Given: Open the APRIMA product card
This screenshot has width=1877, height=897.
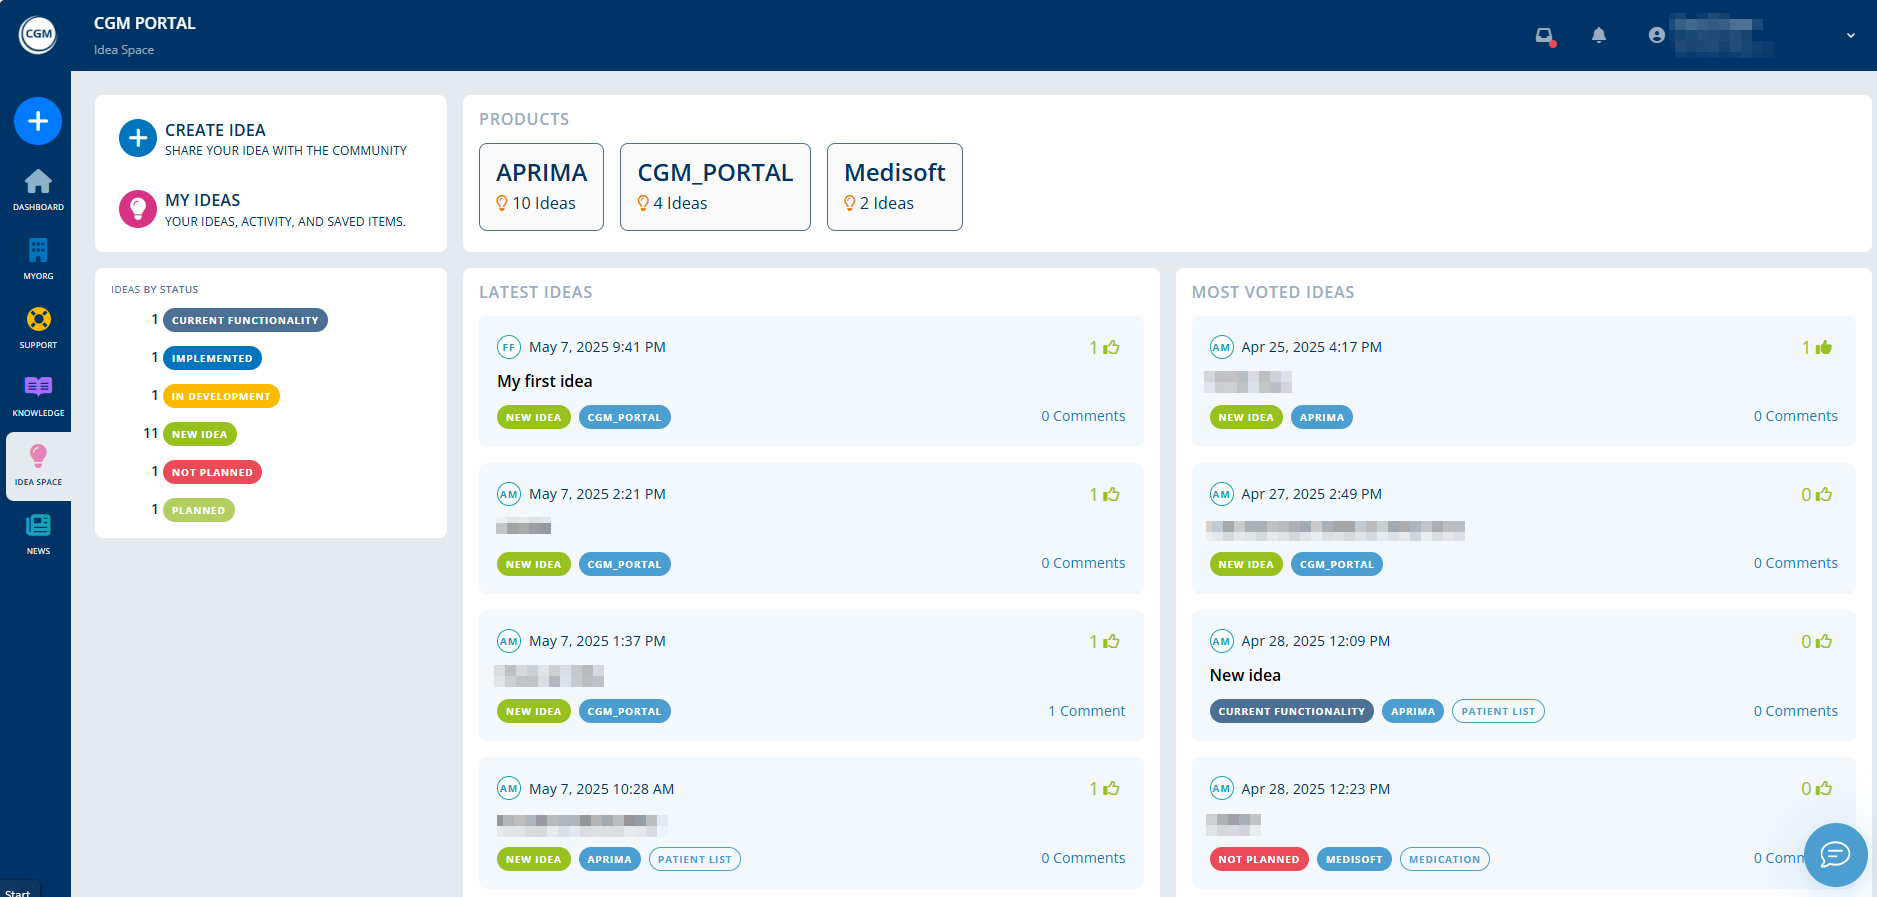Looking at the screenshot, I should [541, 187].
